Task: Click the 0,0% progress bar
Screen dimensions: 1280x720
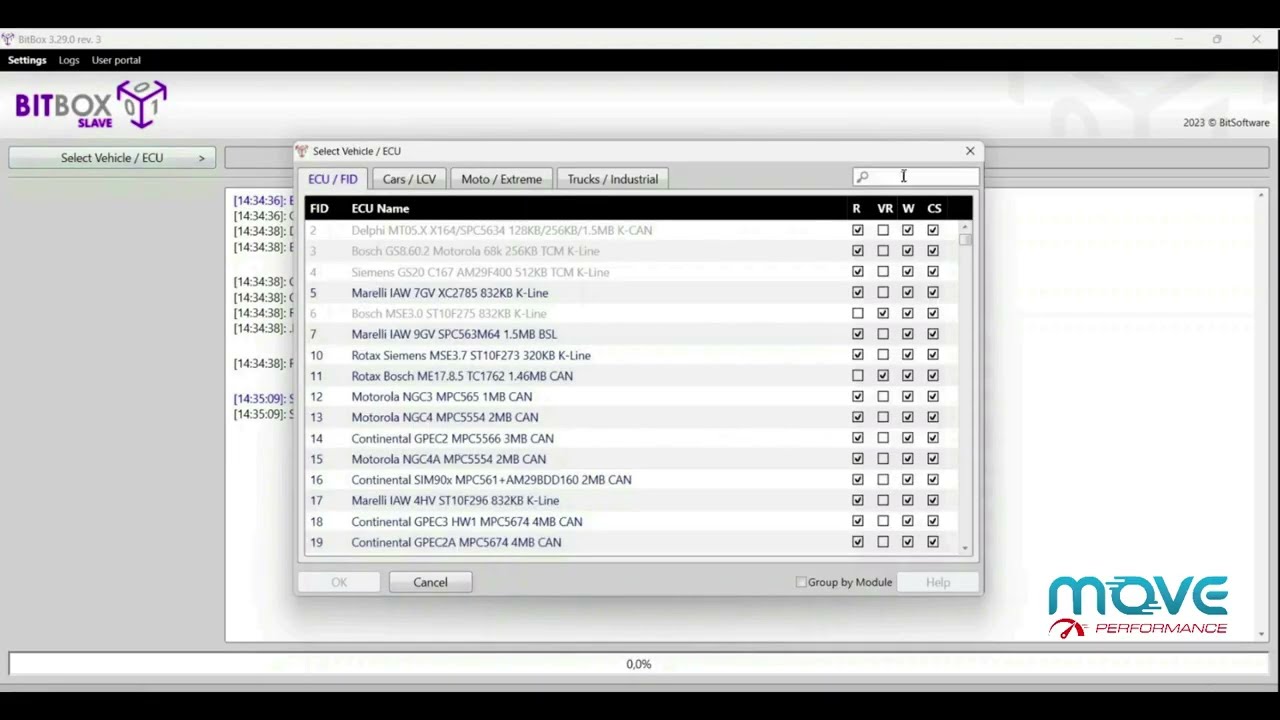Action: click(638, 664)
